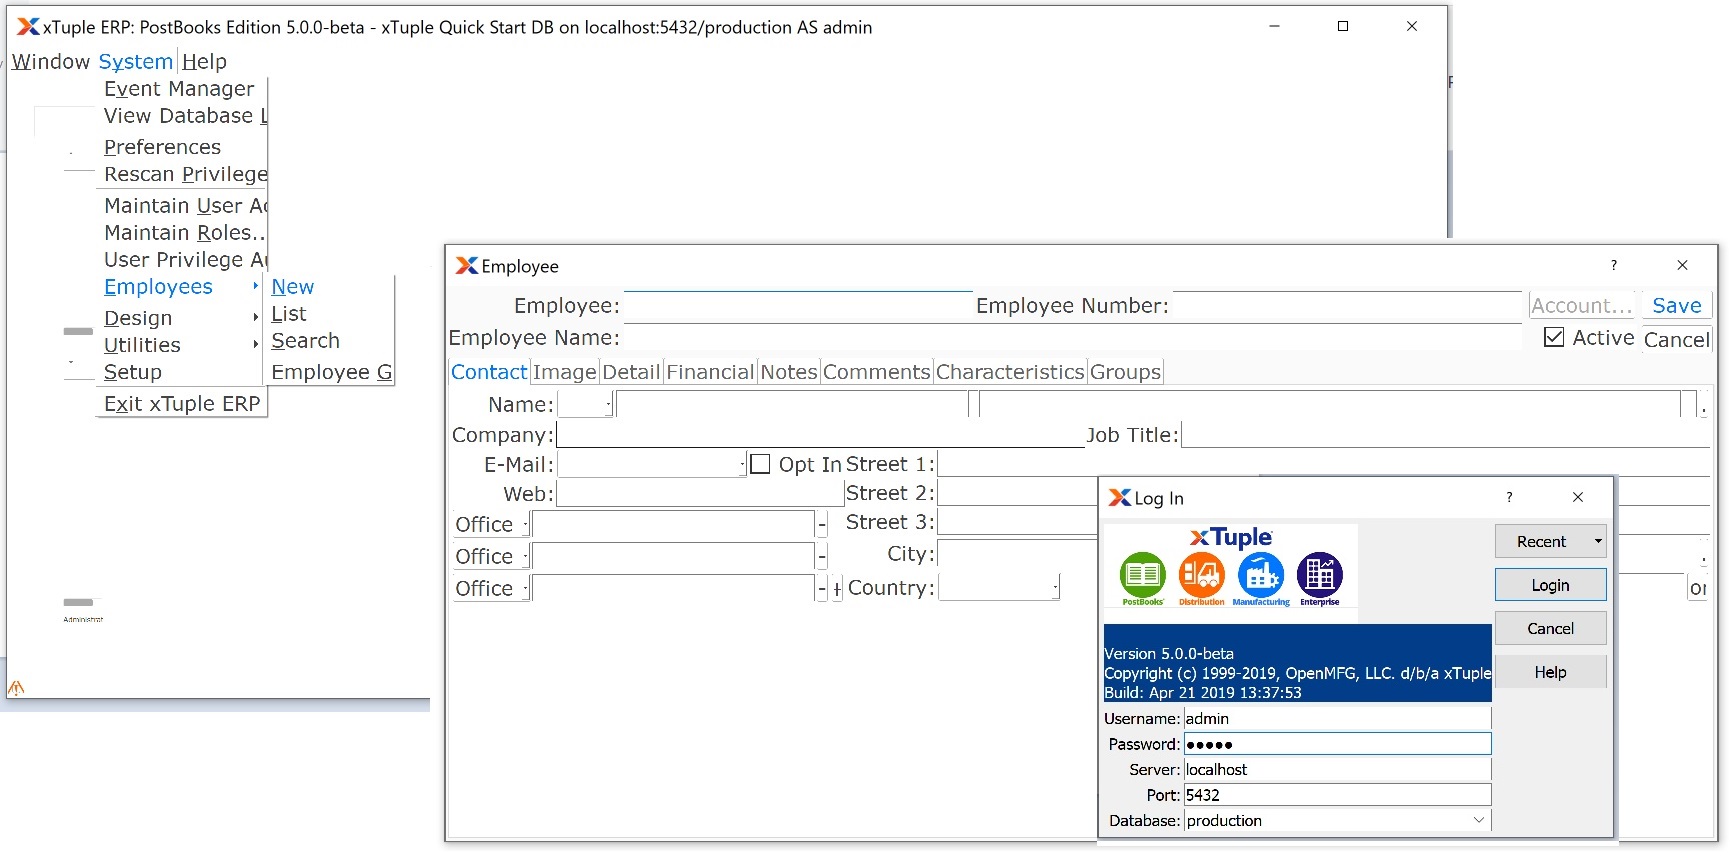Switch to the Image tab
The height and width of the screenshot is (864, 1730).
point(564,372)
